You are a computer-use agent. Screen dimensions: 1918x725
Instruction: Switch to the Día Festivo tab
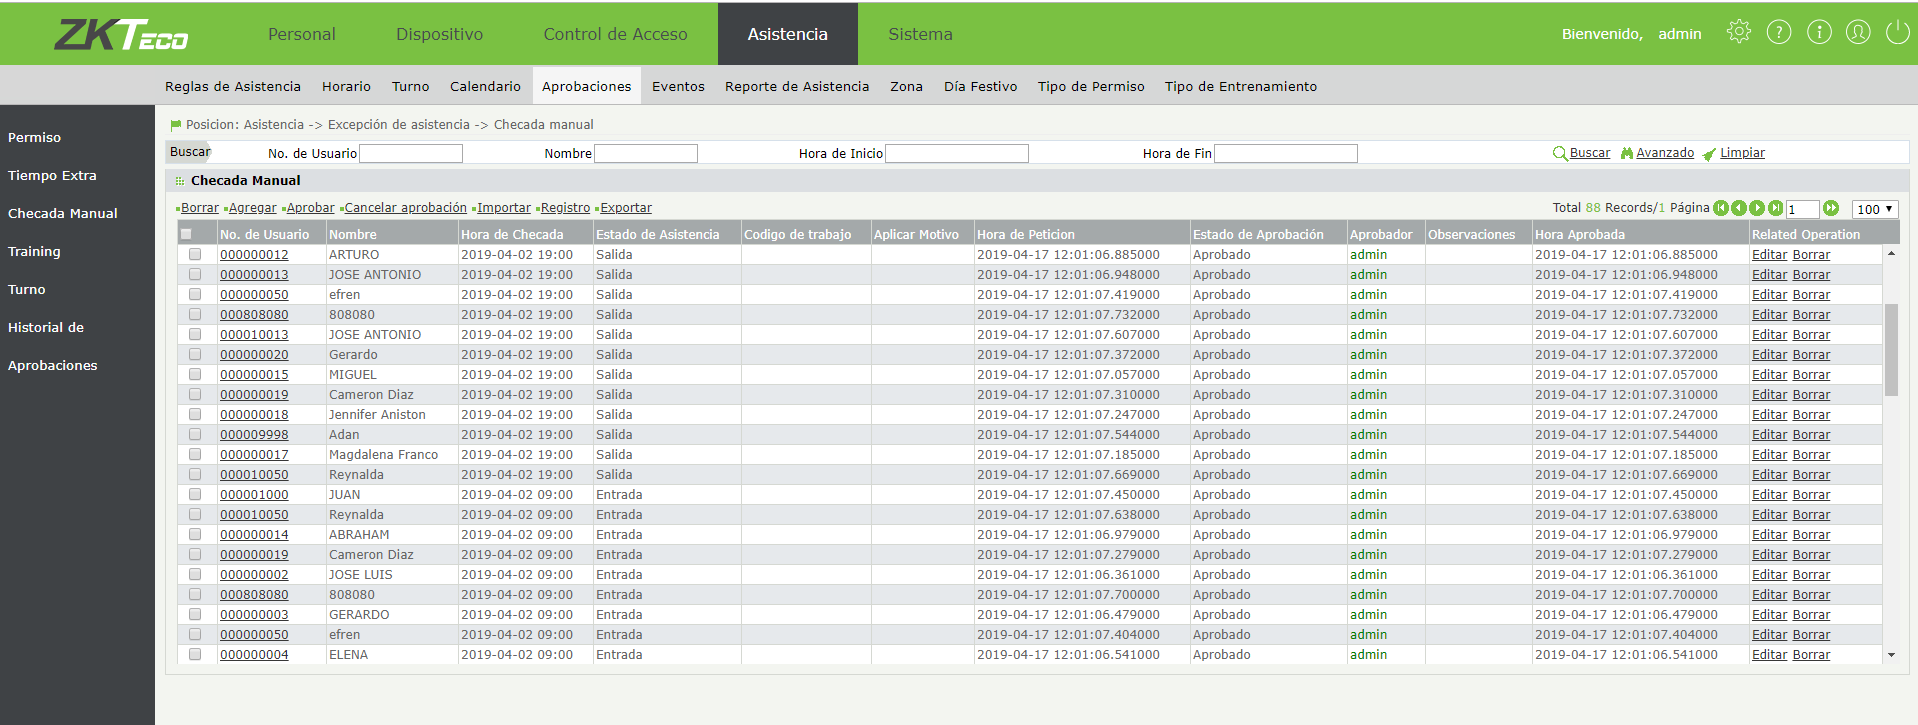(980, 87)
